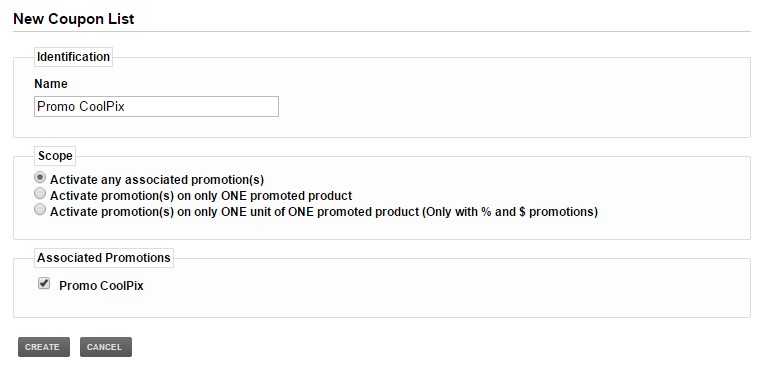Click the Identification section legend
Screen dimensions: 763x370
(73, 57)
